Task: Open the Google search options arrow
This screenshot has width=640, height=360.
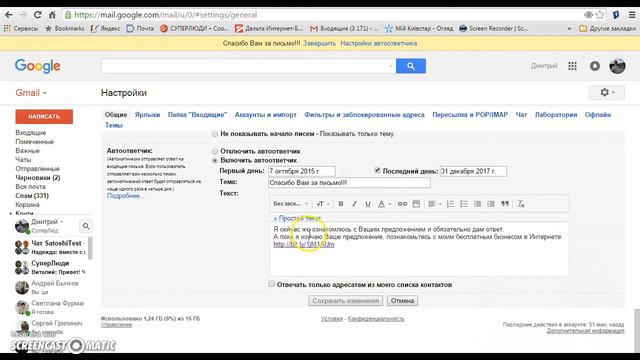Action: coord(391,66)
